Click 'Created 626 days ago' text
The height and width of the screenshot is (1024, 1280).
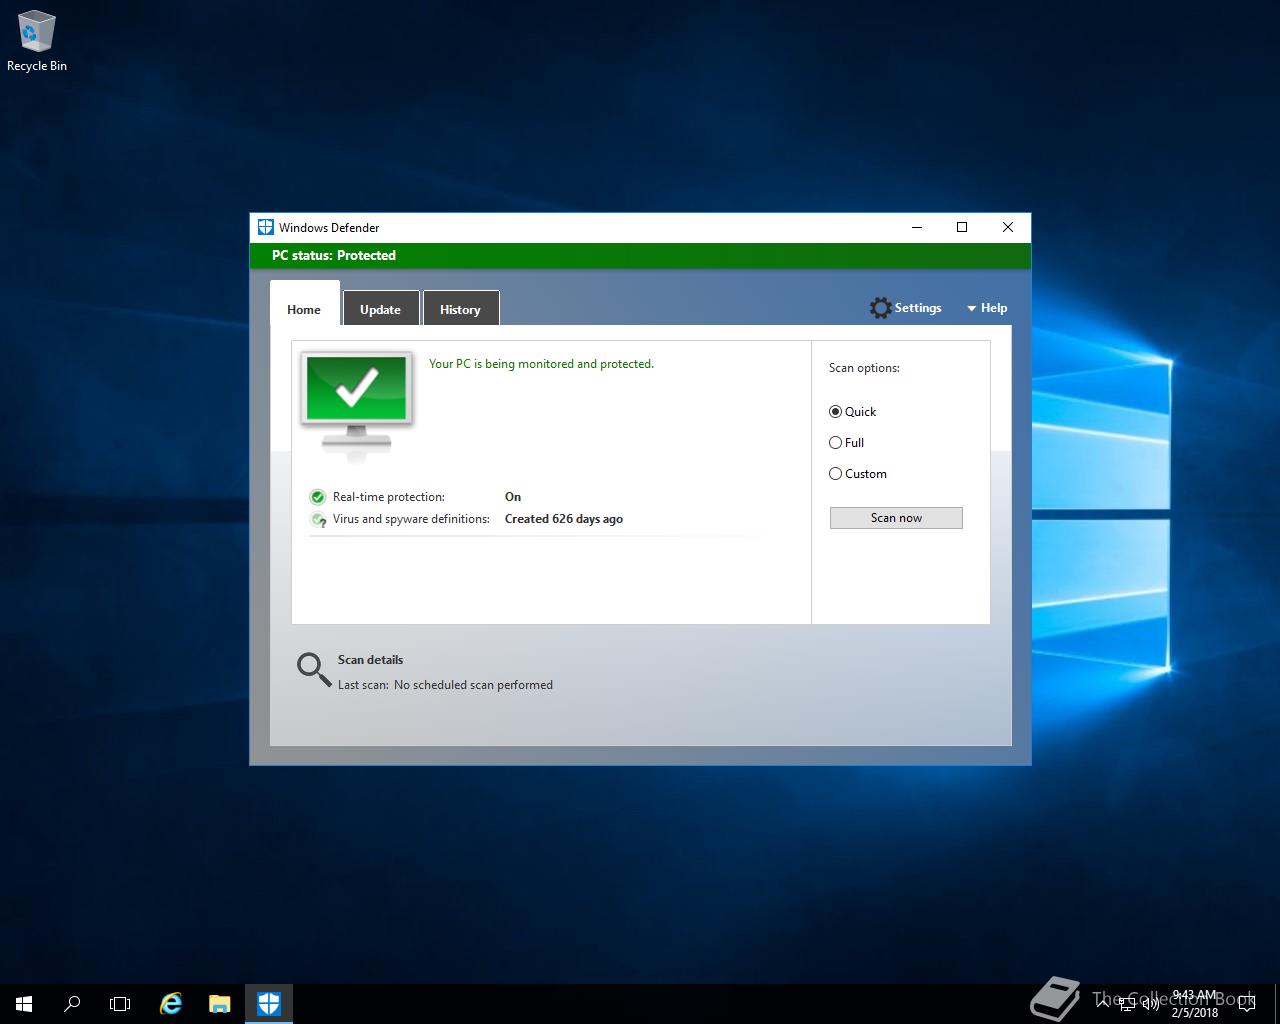click(x=564, y=519)
